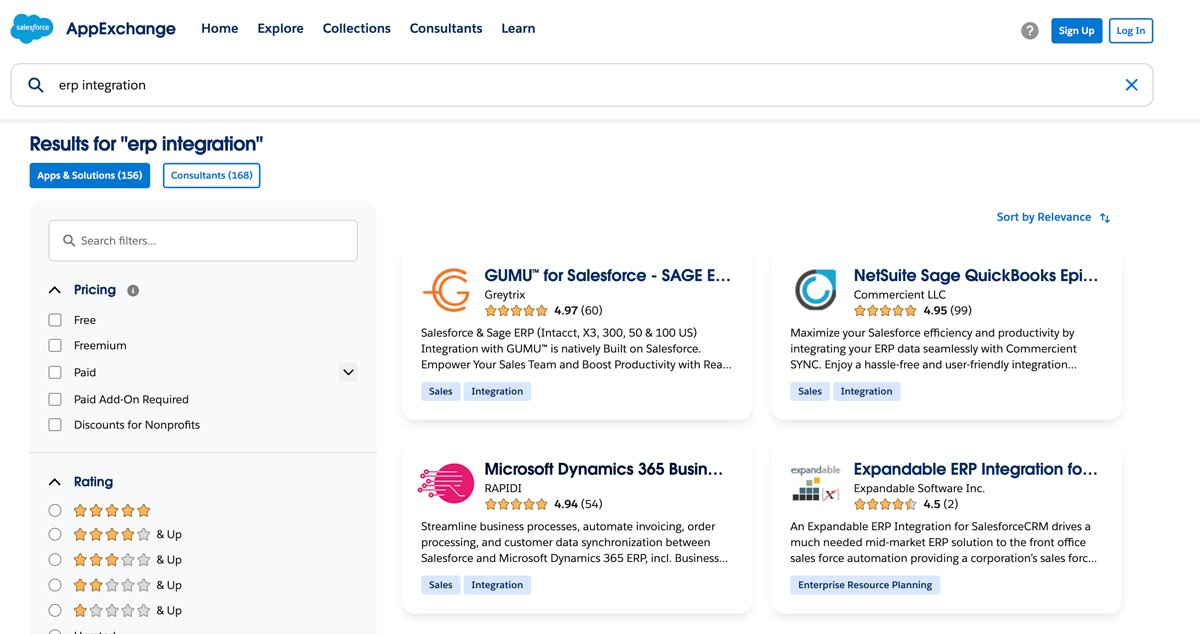
Task: Open the RAPIDI app logo
Action: pos(445,484)
